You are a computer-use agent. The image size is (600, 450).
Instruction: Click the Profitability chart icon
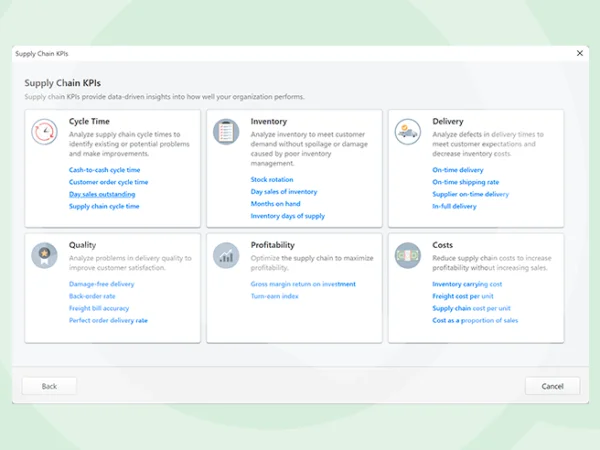tap(226, 255)
